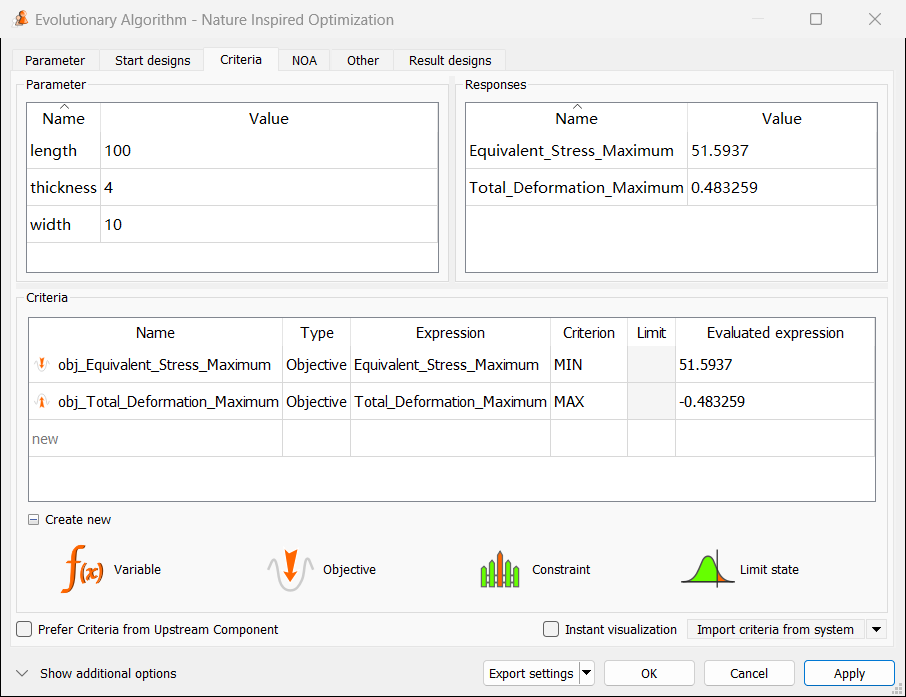Add a Limit state via bell-curve icon
Screen dimensions: 906x697
708,569
